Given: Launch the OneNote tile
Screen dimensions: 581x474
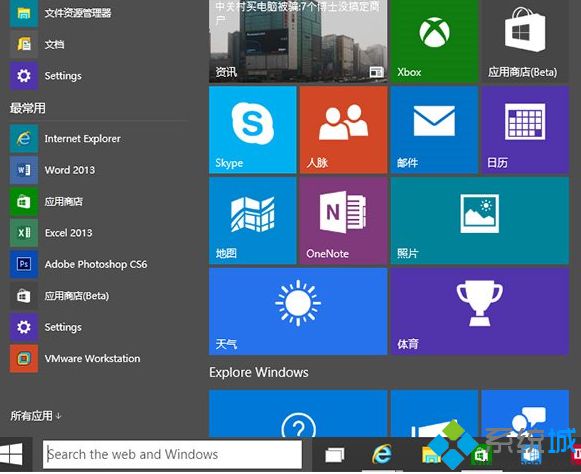Looking at the screenshot, I should (343, 221).
